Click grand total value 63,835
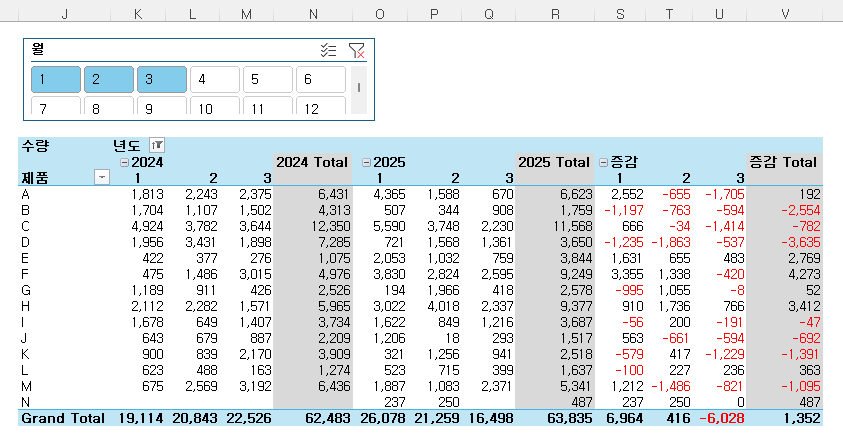Image resolution: width=843 pixels, height=434 pixels. (569, 418)
